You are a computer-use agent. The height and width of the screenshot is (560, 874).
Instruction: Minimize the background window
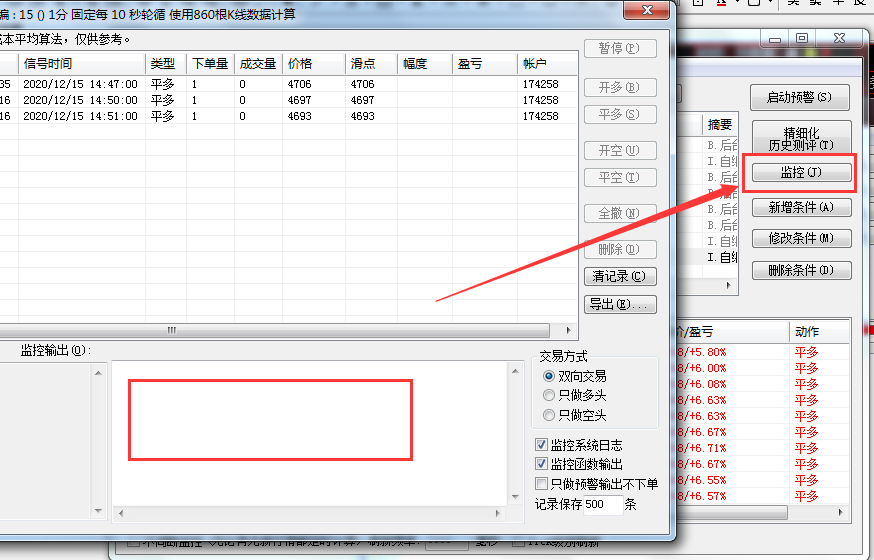[775, 38]
